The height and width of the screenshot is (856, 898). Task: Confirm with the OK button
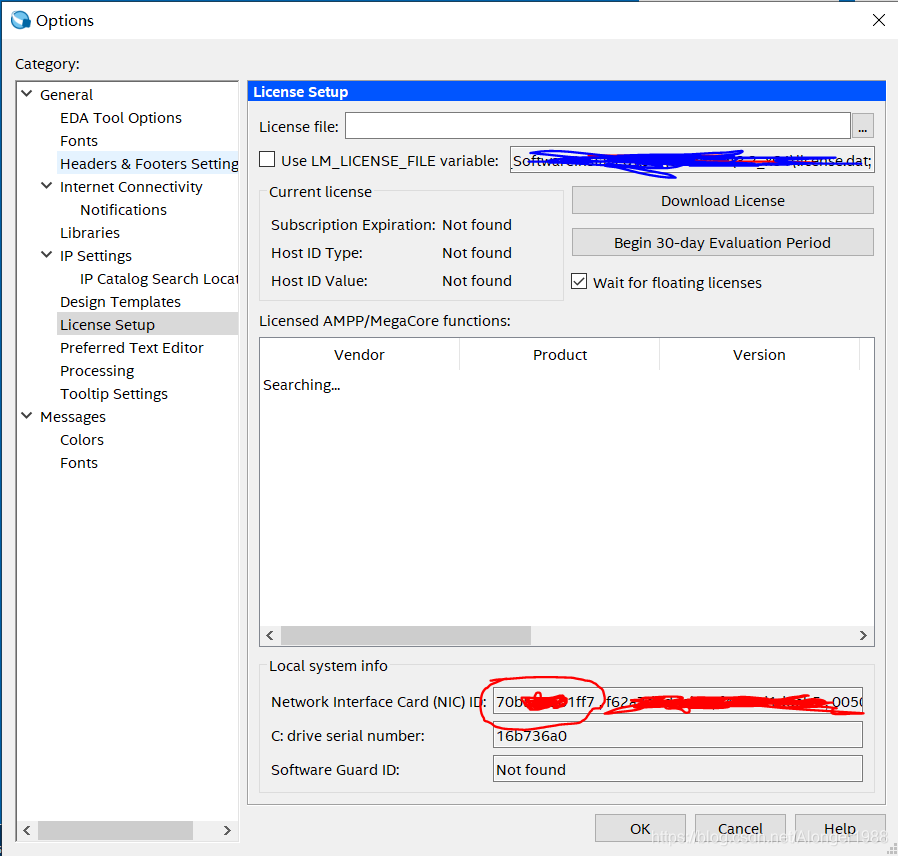point(640,828)
